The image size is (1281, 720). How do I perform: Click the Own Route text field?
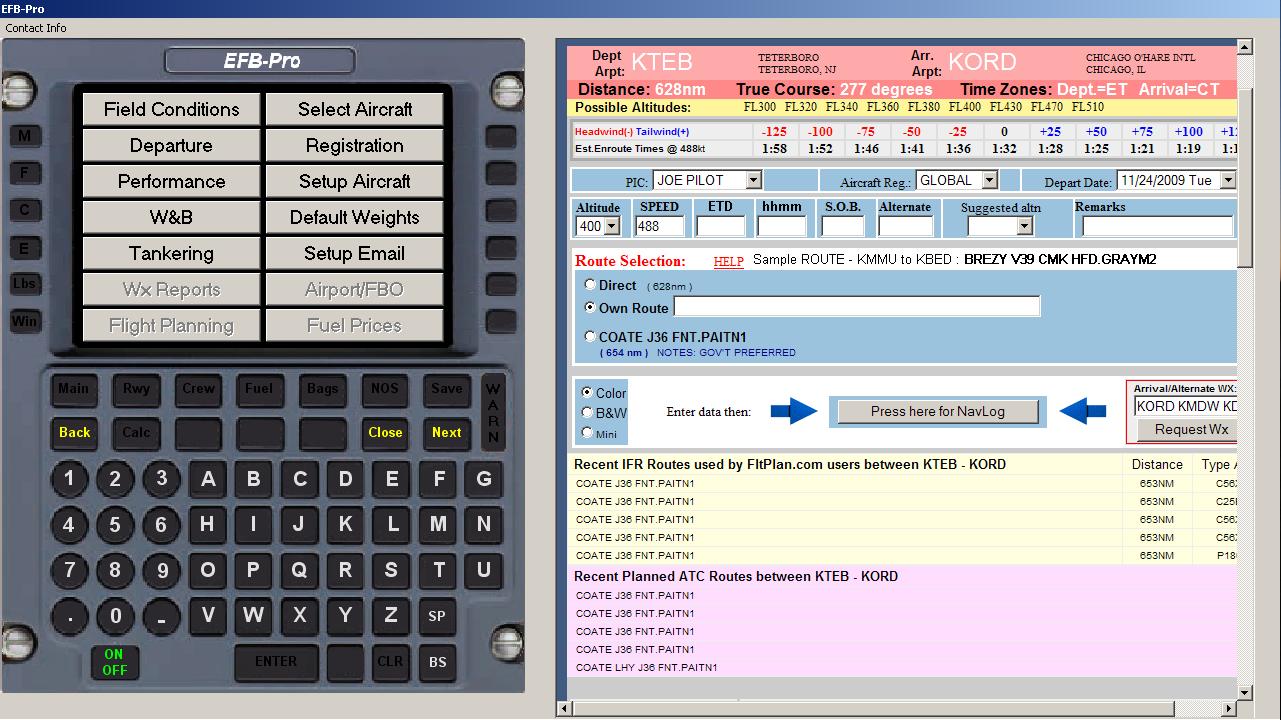click(x=857, y=306)
